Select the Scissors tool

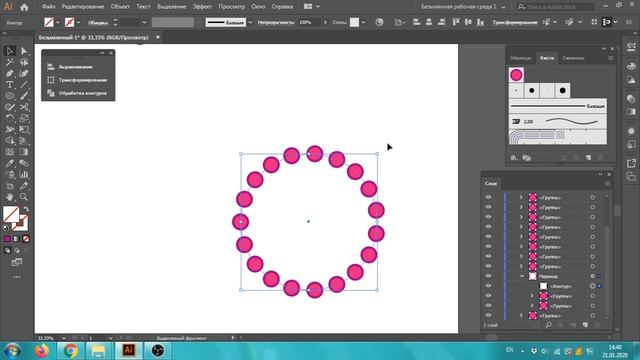24,107
